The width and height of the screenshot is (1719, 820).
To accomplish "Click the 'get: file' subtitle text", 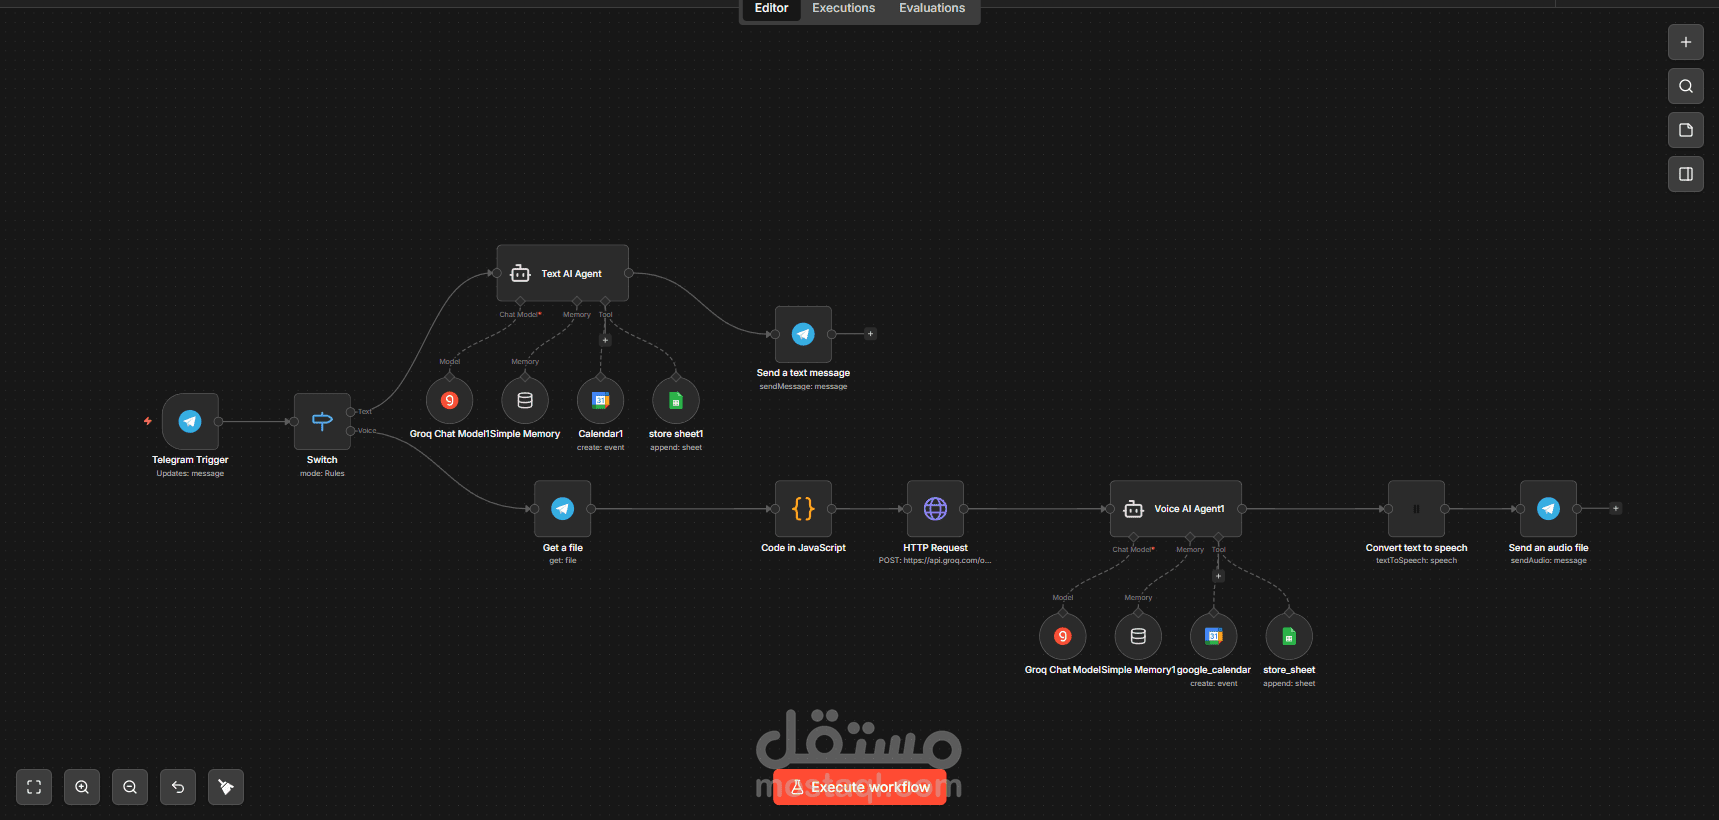I will coord(563,561).
